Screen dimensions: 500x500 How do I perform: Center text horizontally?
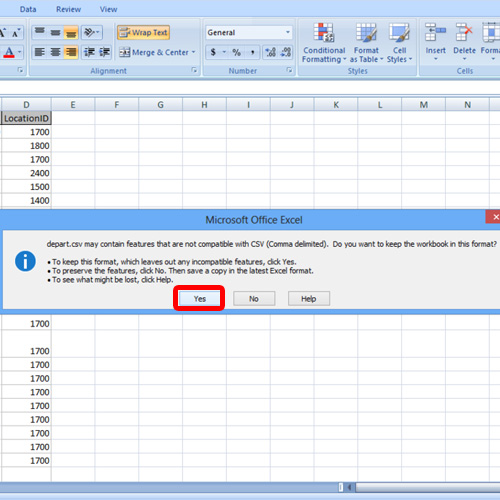point(55,52)
